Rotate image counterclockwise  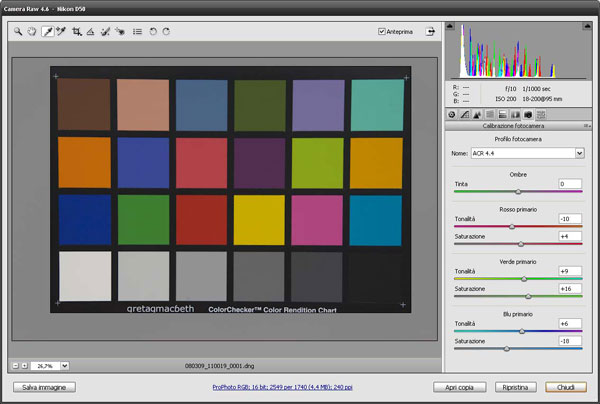click(152, 32)
